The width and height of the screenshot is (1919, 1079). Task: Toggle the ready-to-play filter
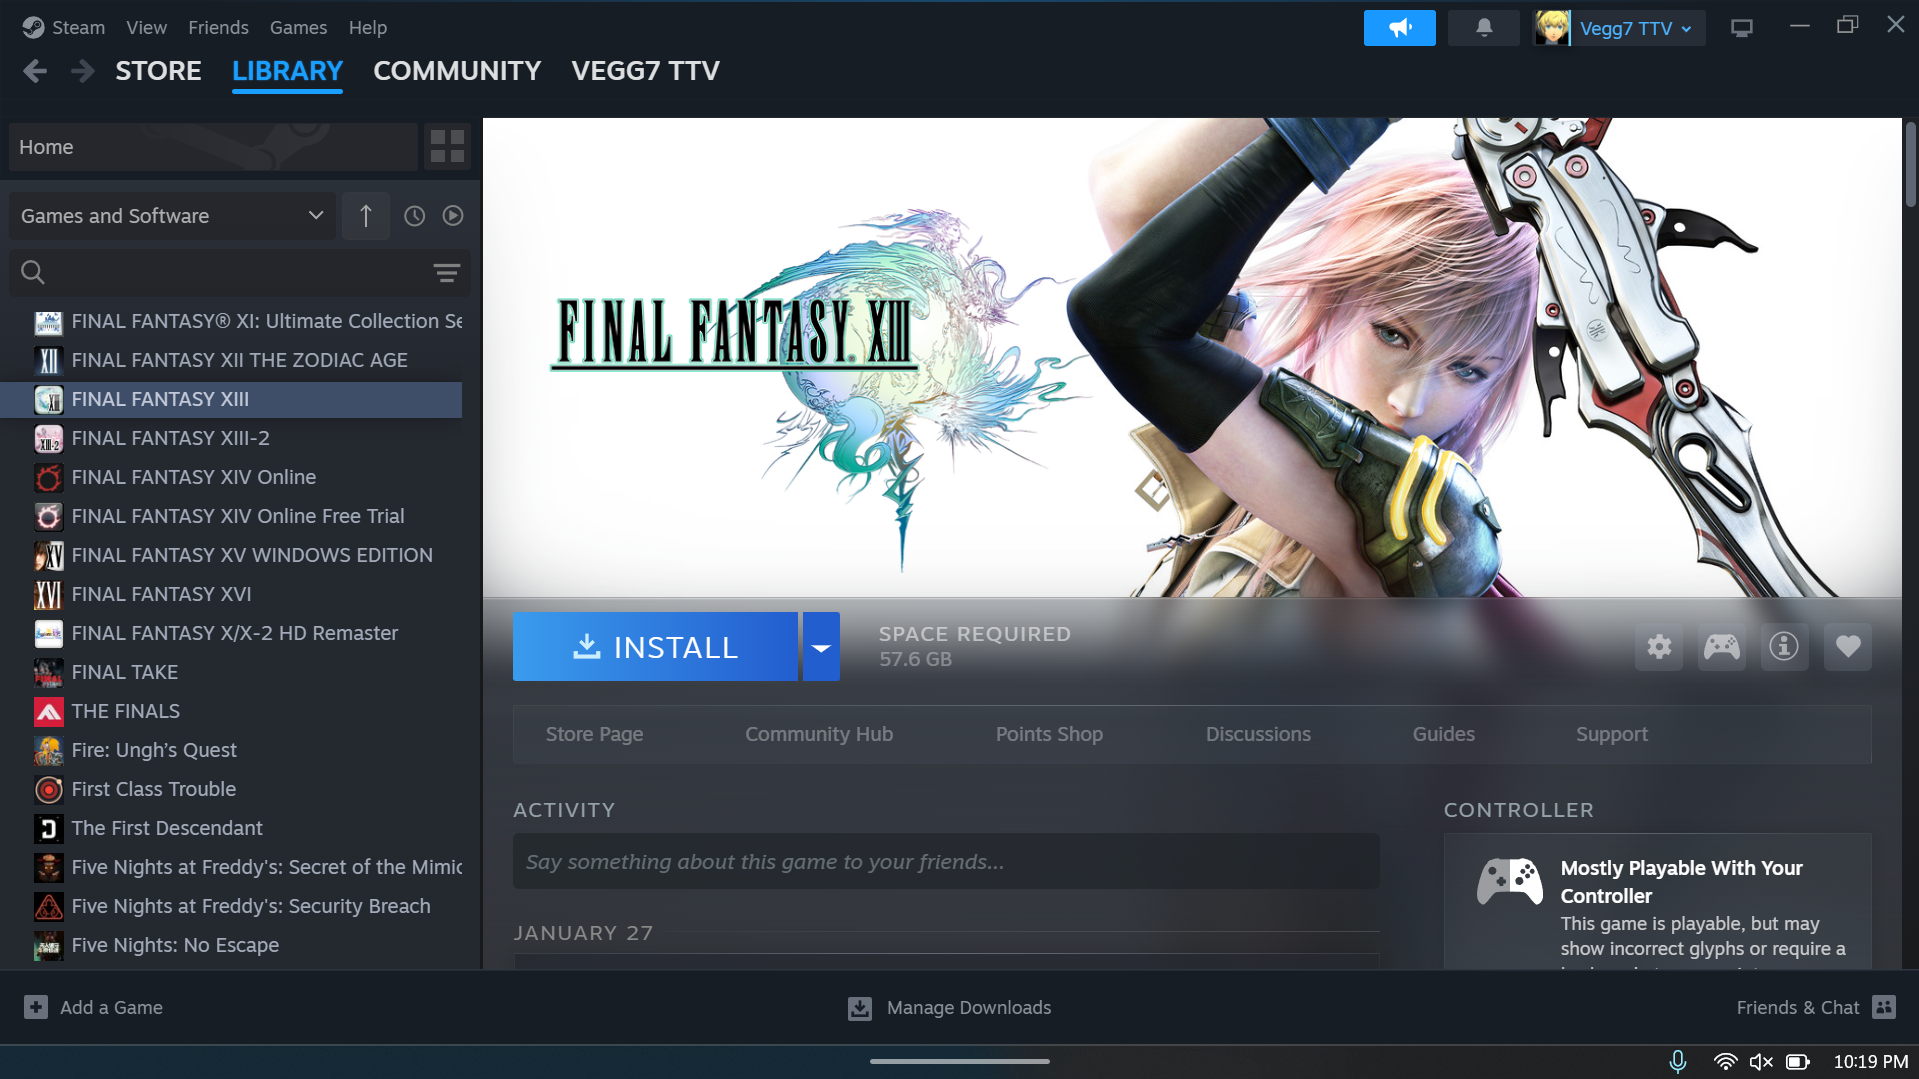[x=453, y=216]
